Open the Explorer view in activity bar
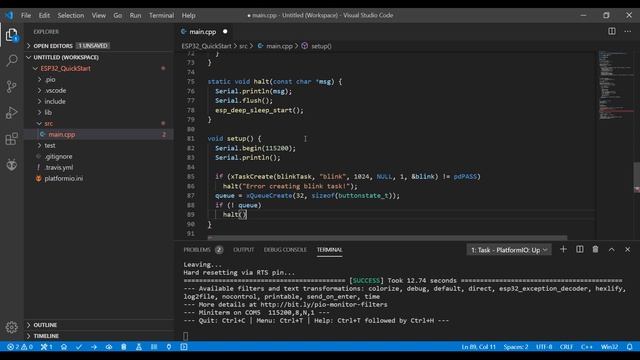This screenshot has width=640, height=360. (11, 35)
